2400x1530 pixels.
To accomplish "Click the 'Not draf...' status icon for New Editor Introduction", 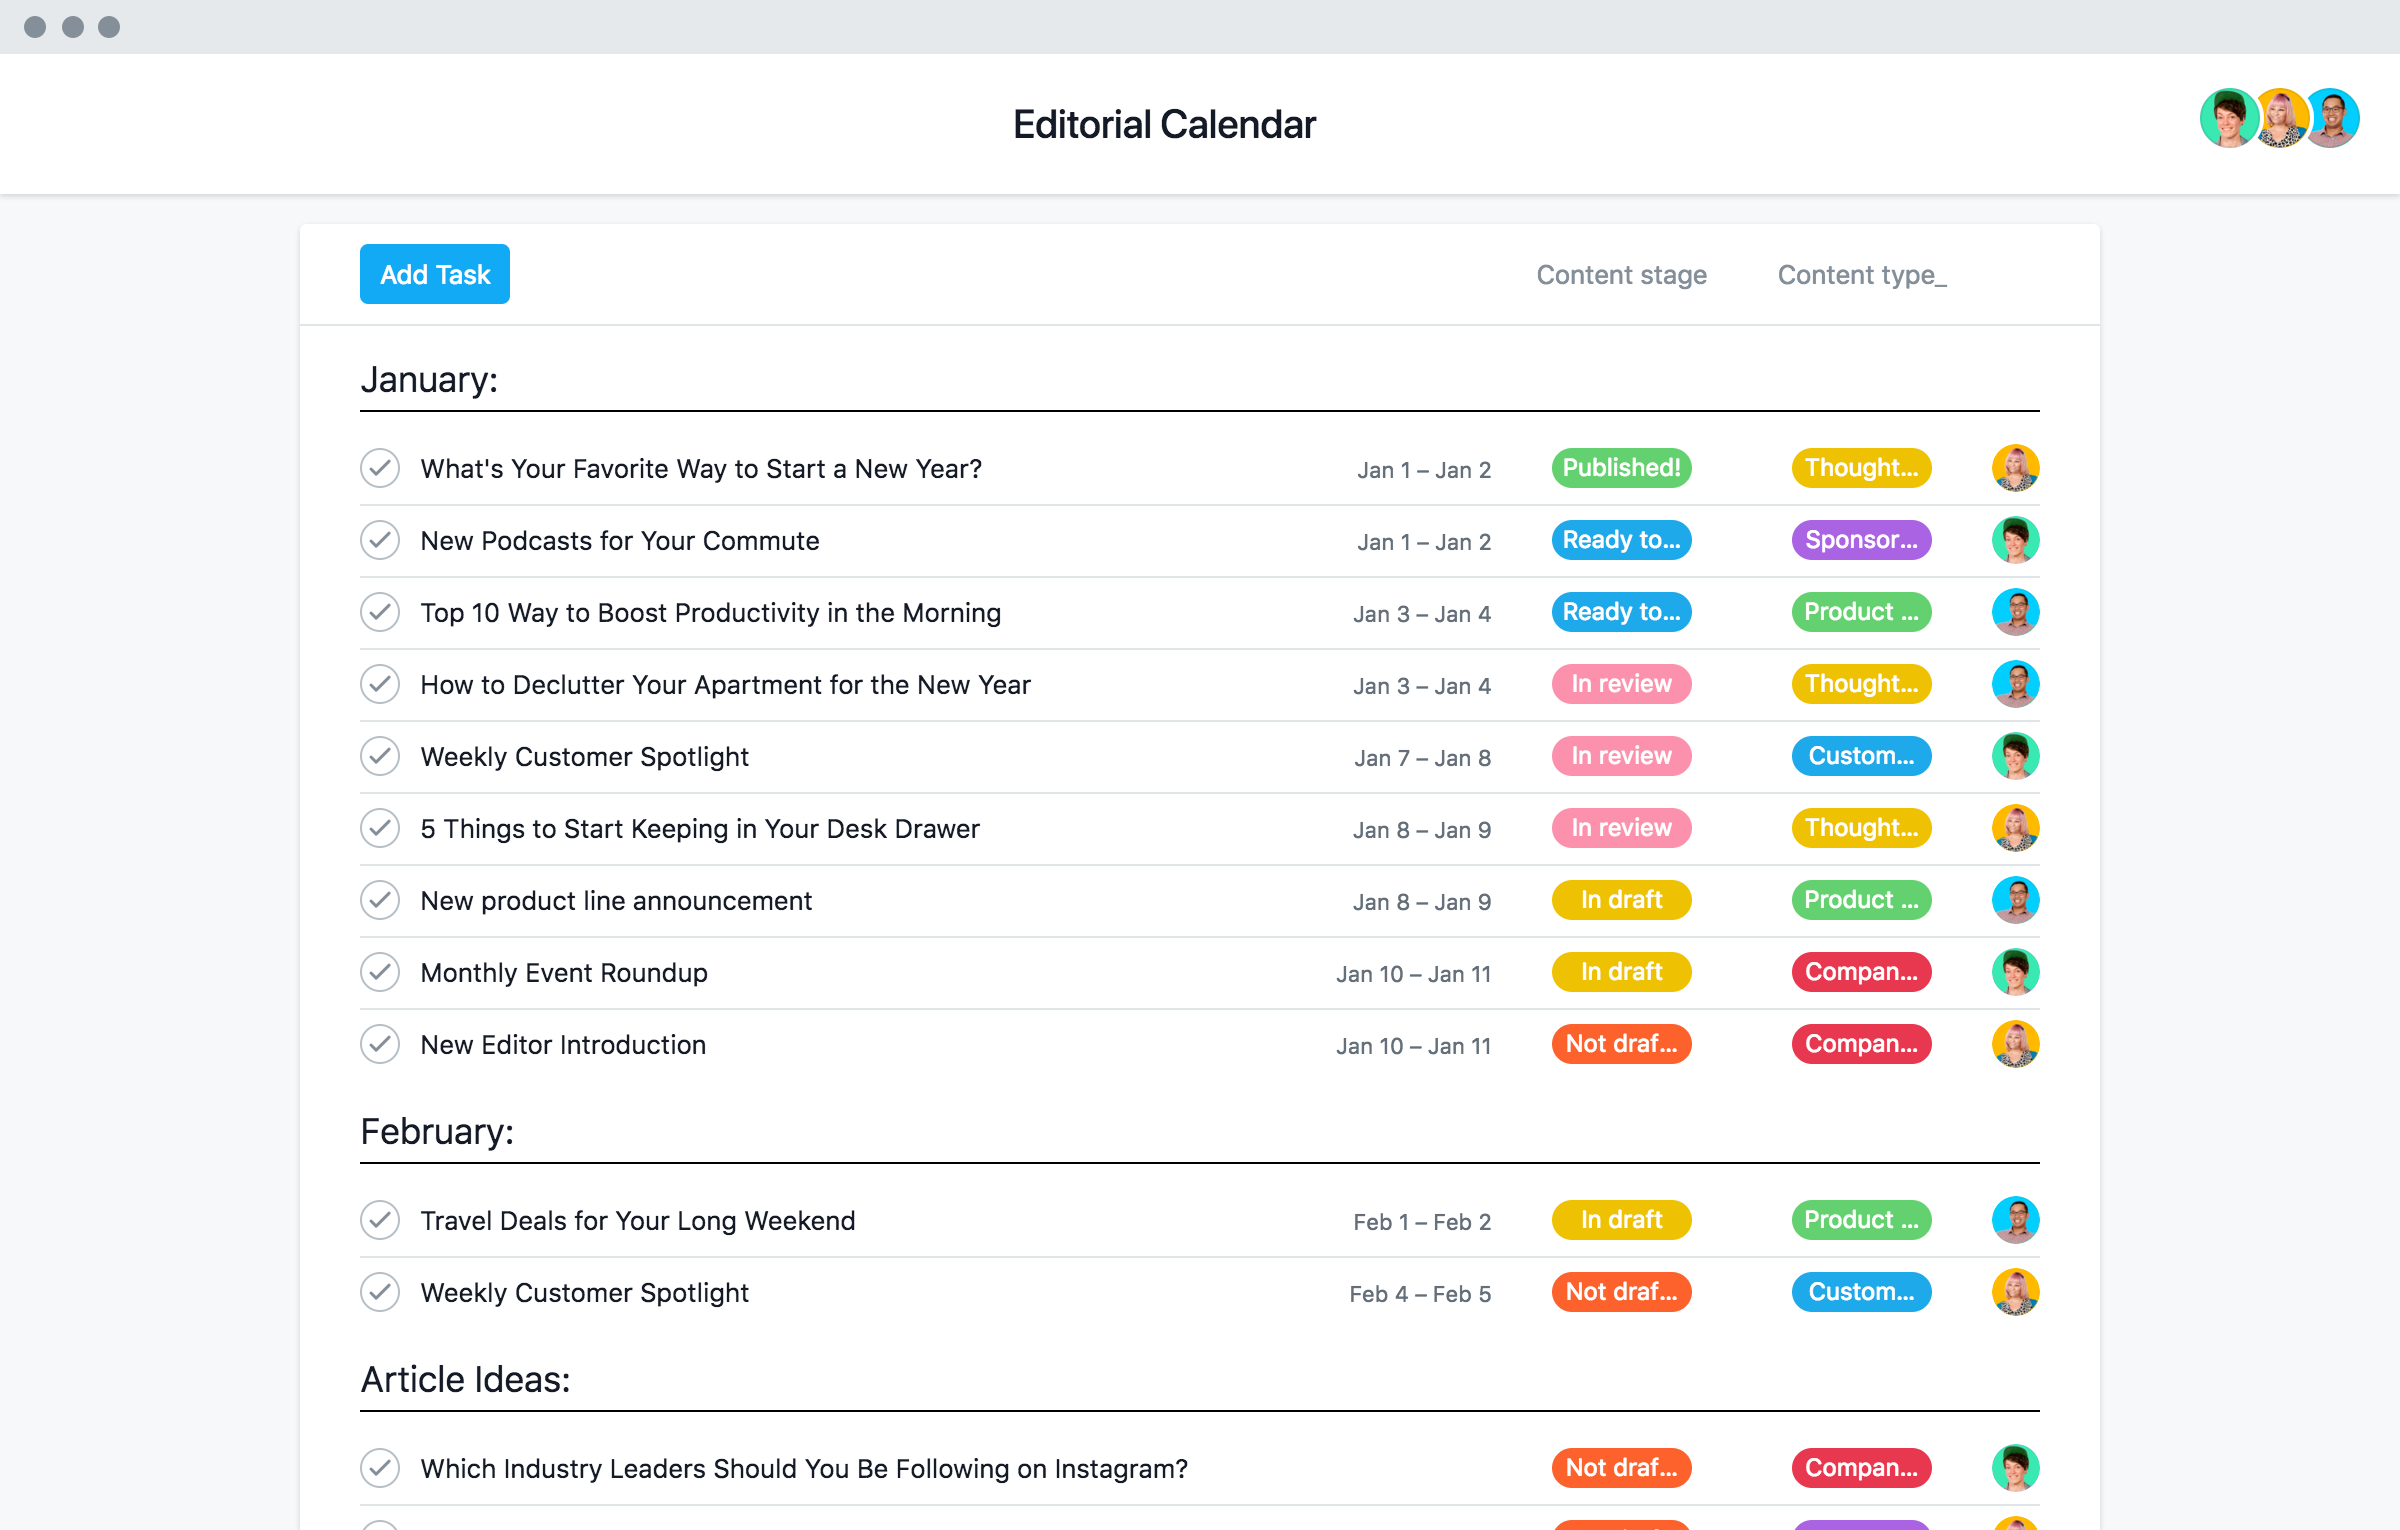I will [x=1618, y=1044].
